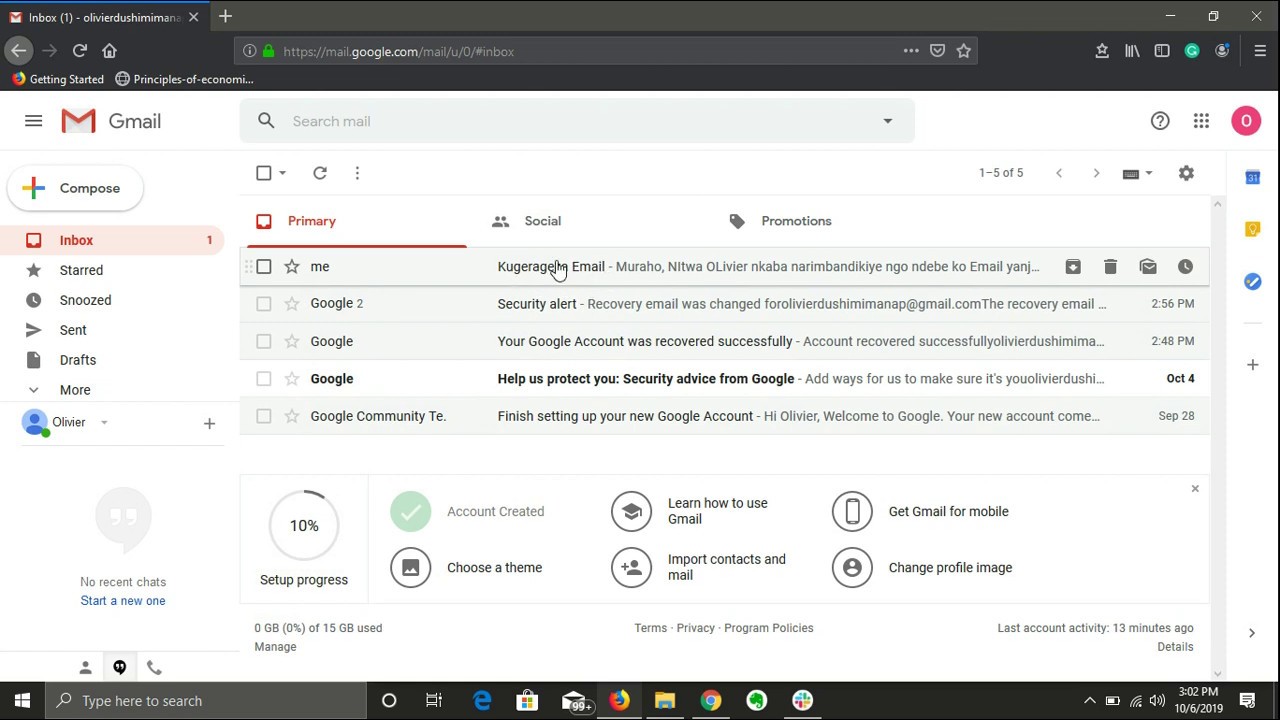Open Gmail settings gear
Screen dimensions: 1280x720
pos(1186,173)
